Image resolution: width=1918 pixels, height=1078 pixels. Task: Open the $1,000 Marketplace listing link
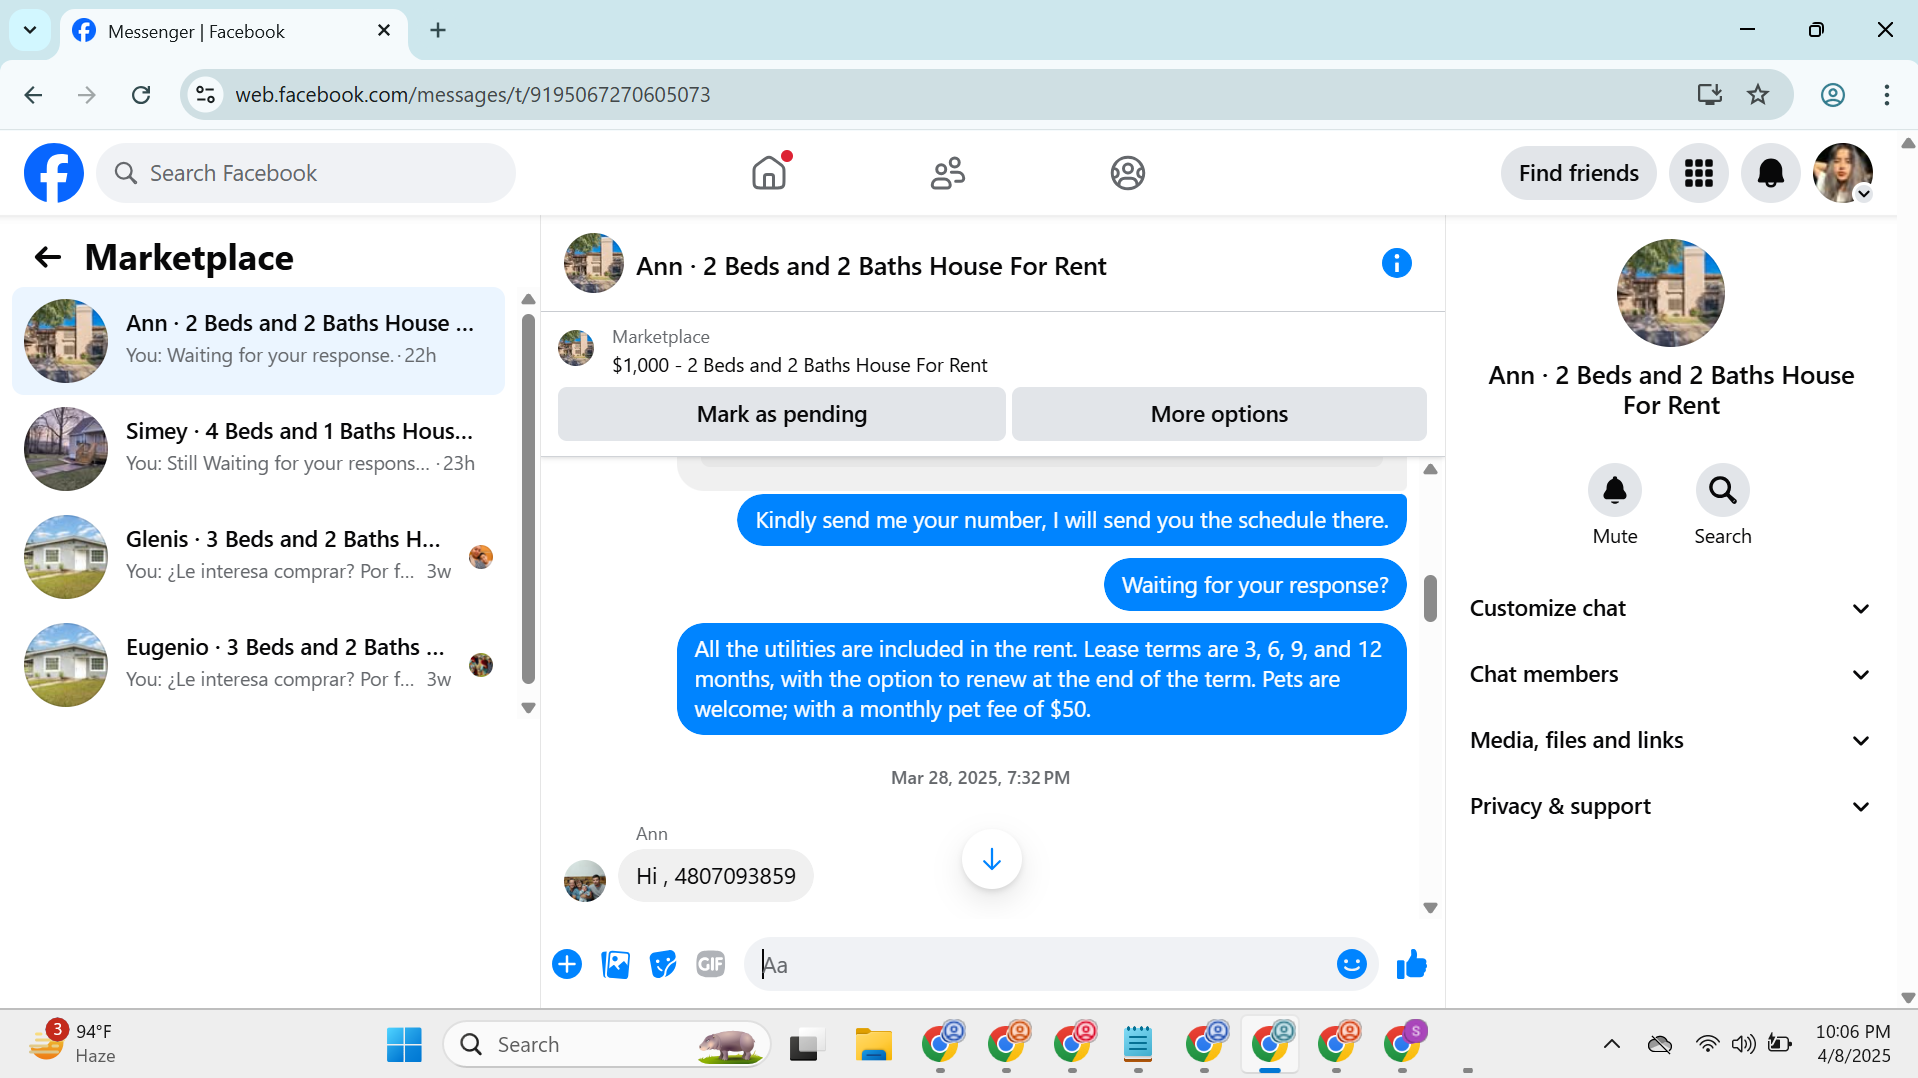[799, 365]
